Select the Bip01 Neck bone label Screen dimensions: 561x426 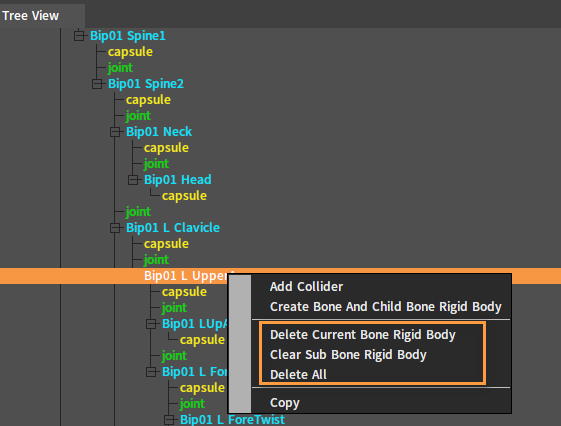click(x=159, y=132)
